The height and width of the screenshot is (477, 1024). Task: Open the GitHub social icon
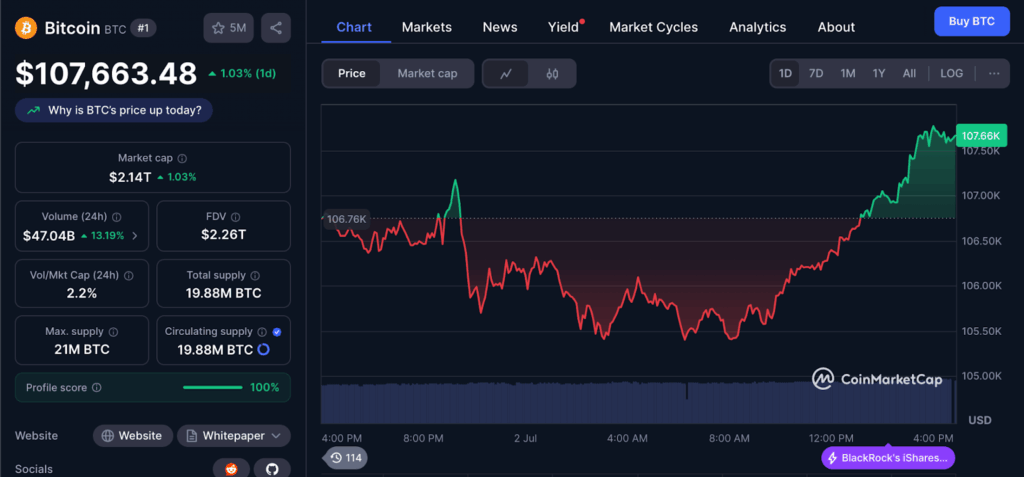pos(271,468)
